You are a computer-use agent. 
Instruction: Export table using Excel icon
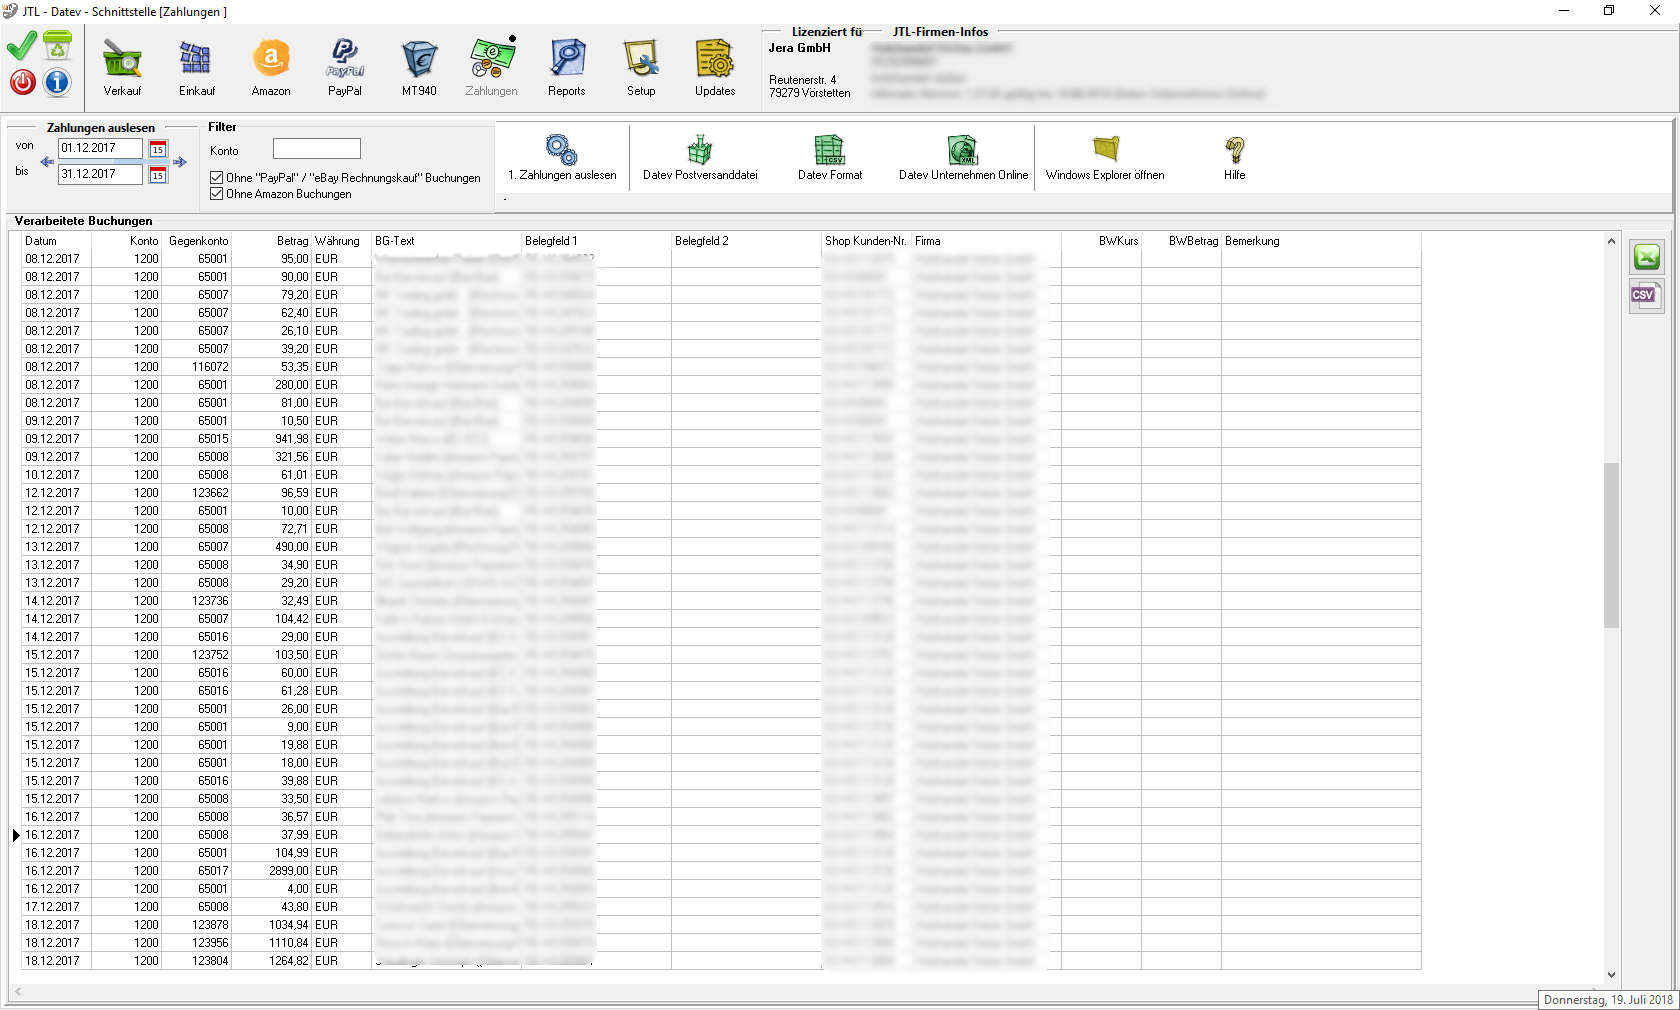click(1646, 258)
